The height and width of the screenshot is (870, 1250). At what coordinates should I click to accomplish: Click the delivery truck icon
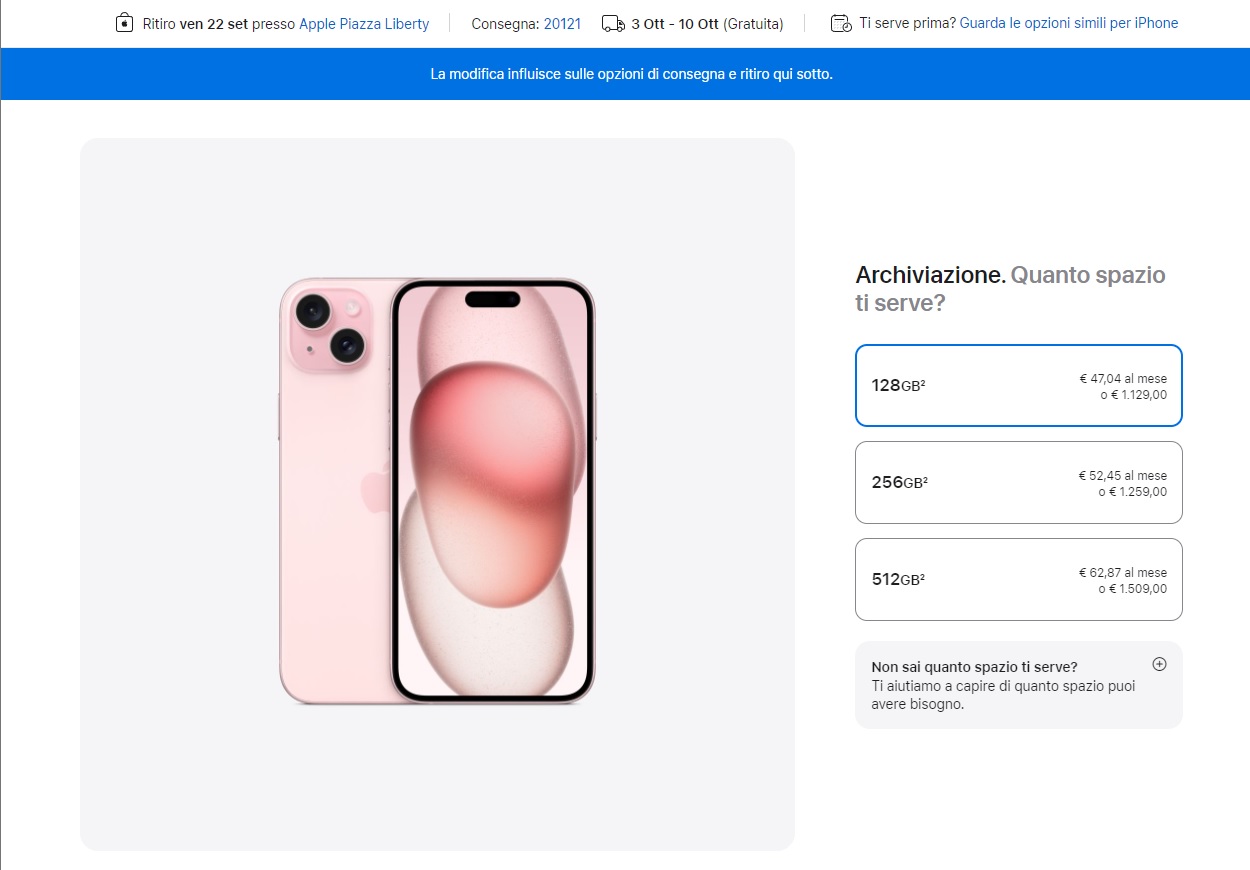coord(613,23)
